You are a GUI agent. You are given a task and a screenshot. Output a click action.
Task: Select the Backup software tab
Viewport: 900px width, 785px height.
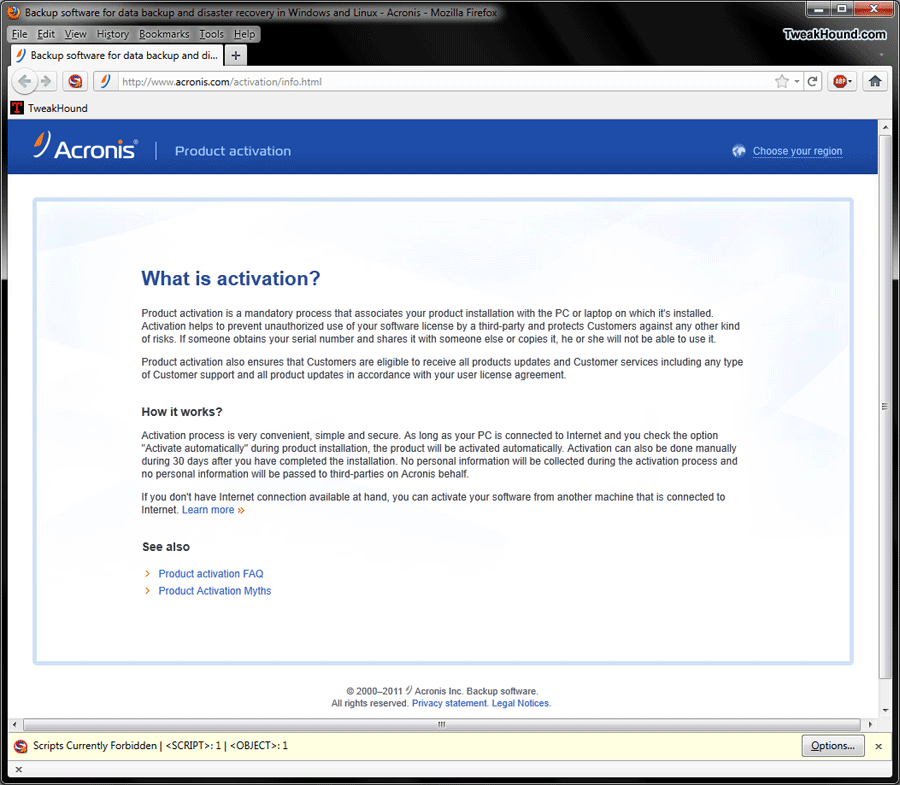click(117, 56)
